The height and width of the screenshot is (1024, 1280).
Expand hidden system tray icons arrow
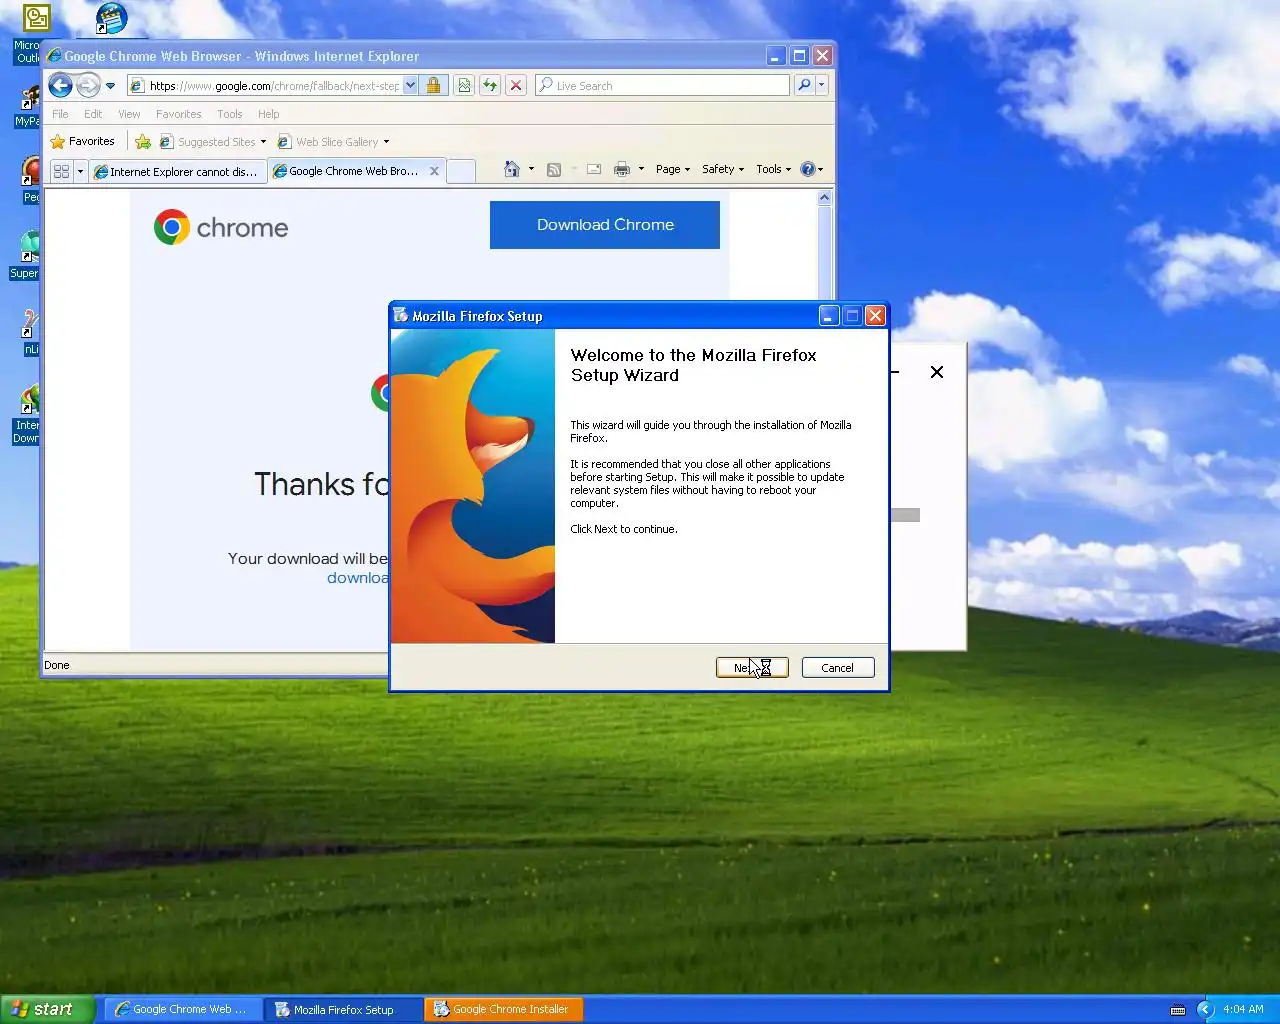coord(1205,1010)
